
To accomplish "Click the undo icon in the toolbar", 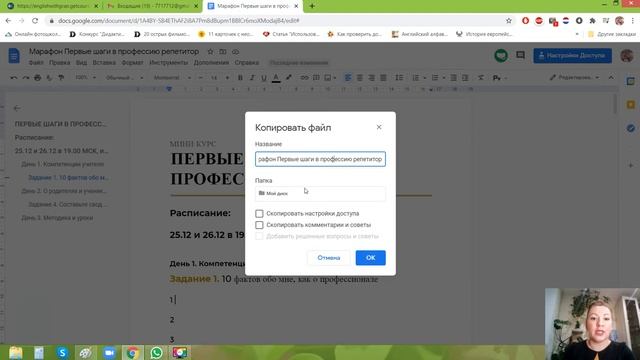I will tap(14, 78).
